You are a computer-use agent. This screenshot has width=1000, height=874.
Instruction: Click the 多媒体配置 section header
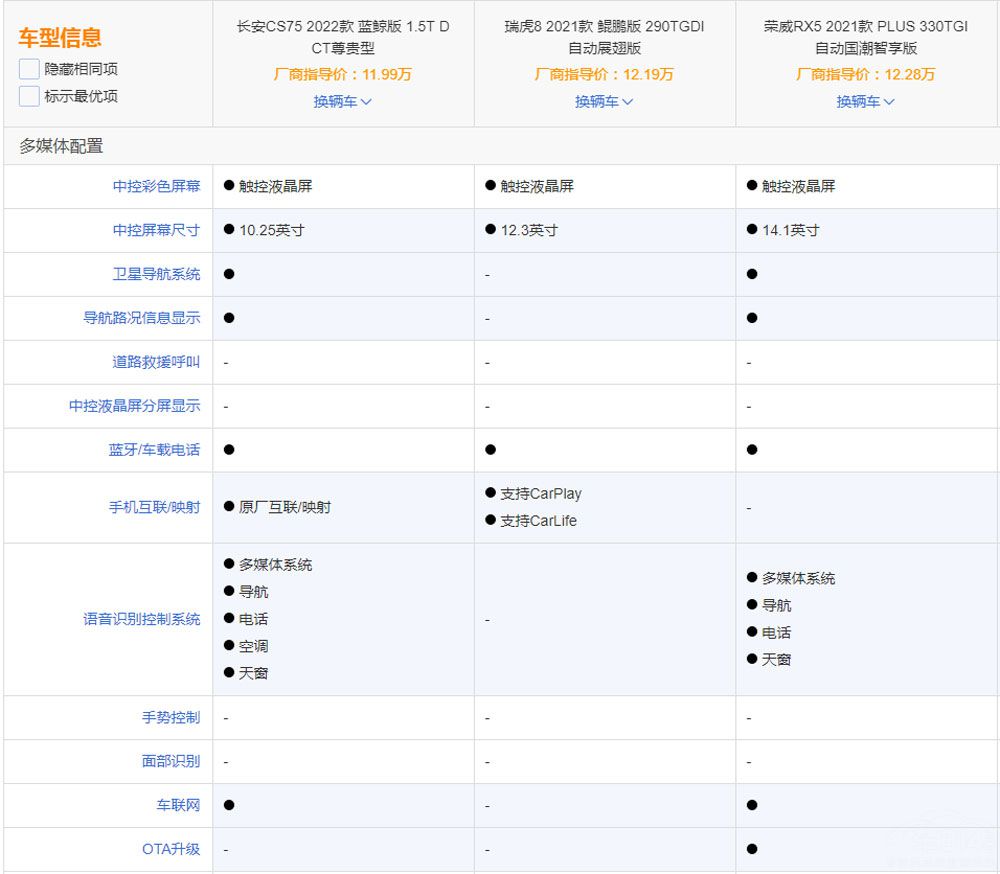click(61, 146)
